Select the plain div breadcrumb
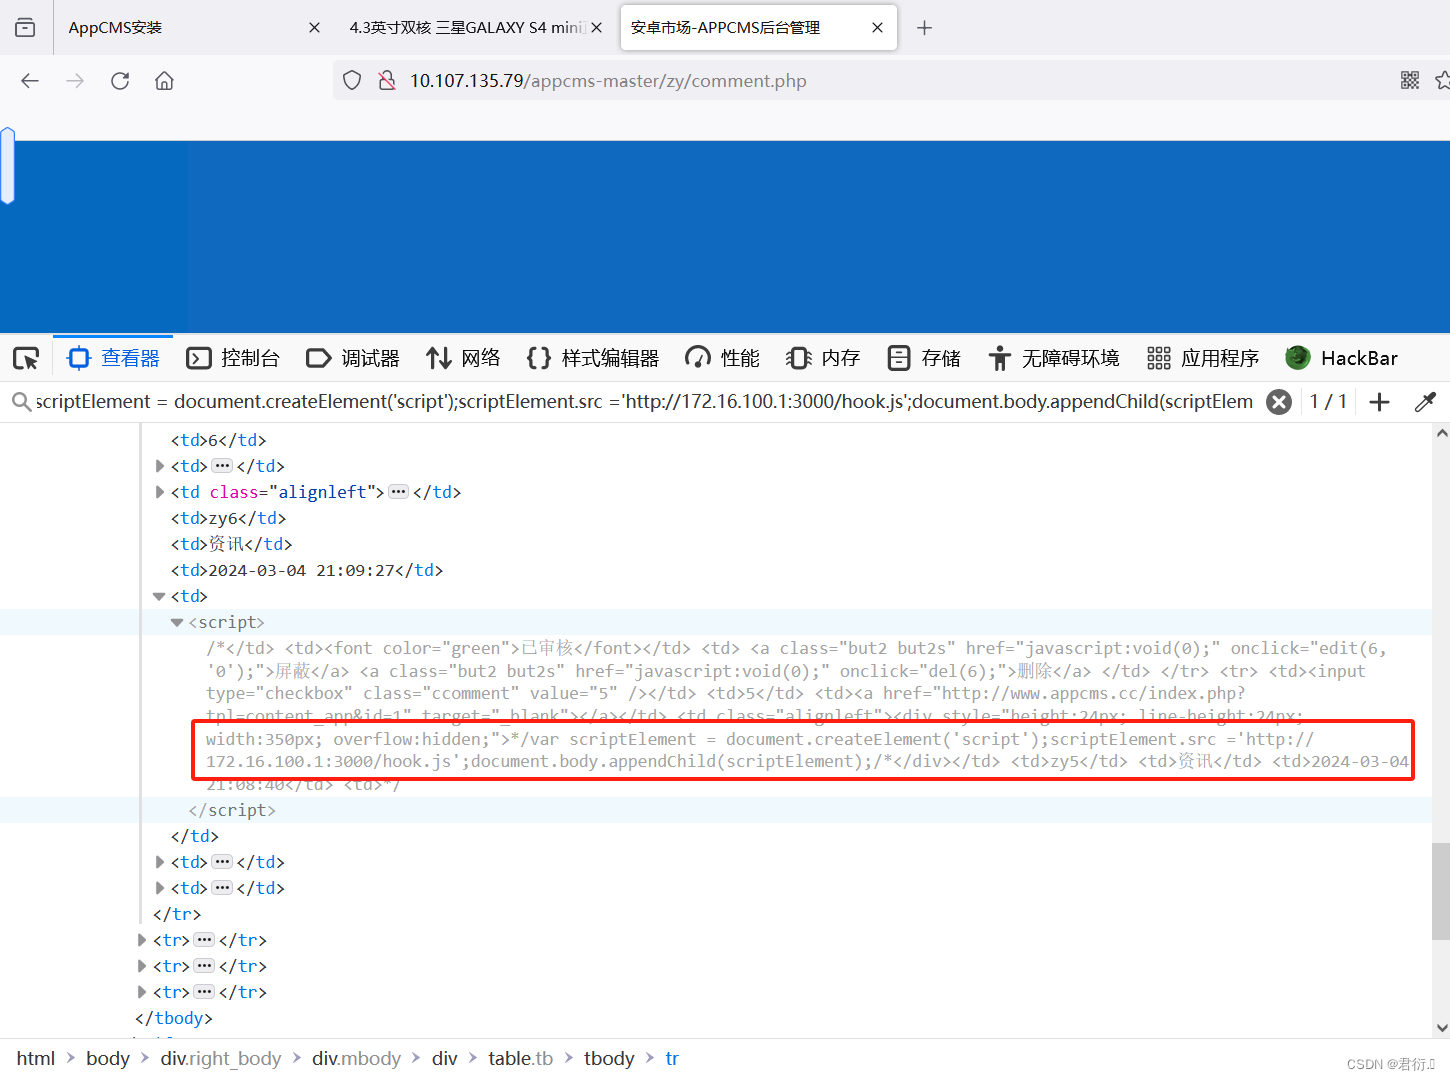Viewport: 1450px width, 1080px height. pos(444,1058)
